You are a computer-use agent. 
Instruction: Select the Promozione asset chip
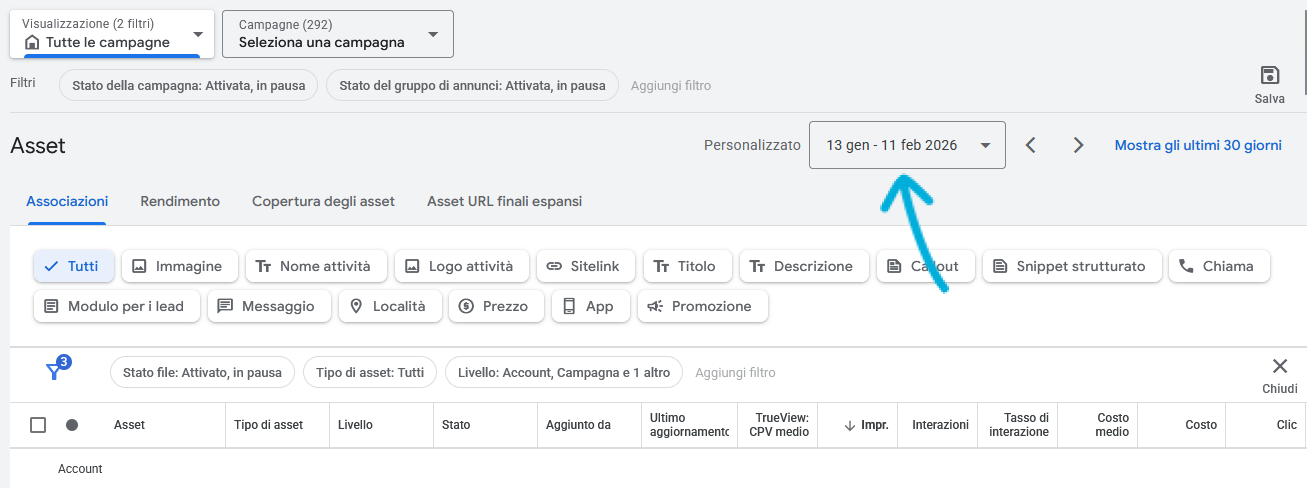tap(701, 306)
